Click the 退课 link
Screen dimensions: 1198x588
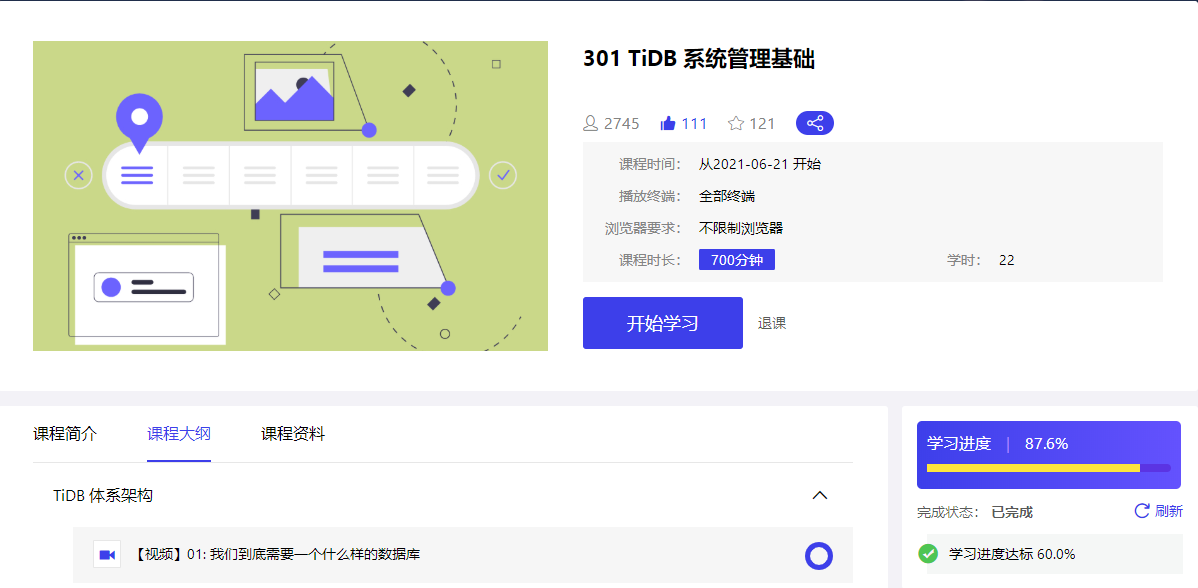772,323
